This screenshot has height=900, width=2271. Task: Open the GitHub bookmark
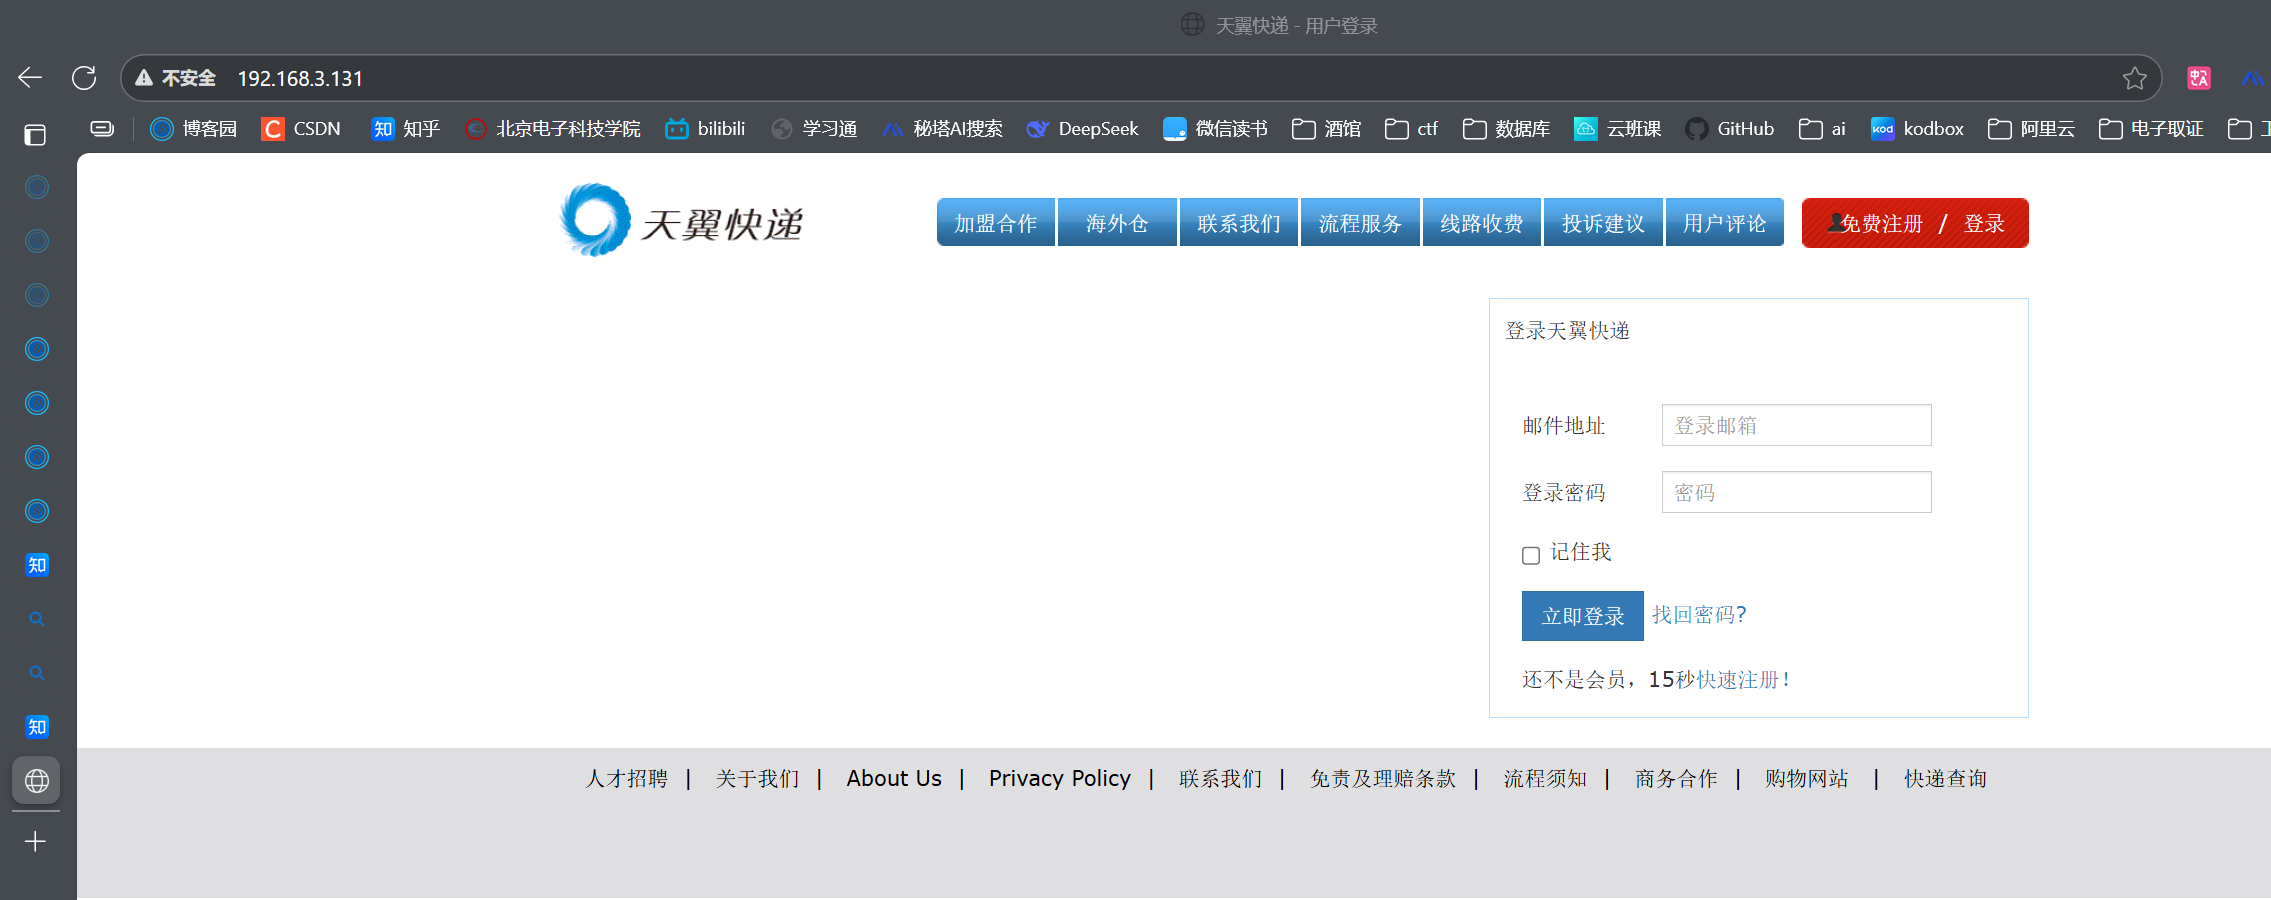click(x=1729, y=129)
